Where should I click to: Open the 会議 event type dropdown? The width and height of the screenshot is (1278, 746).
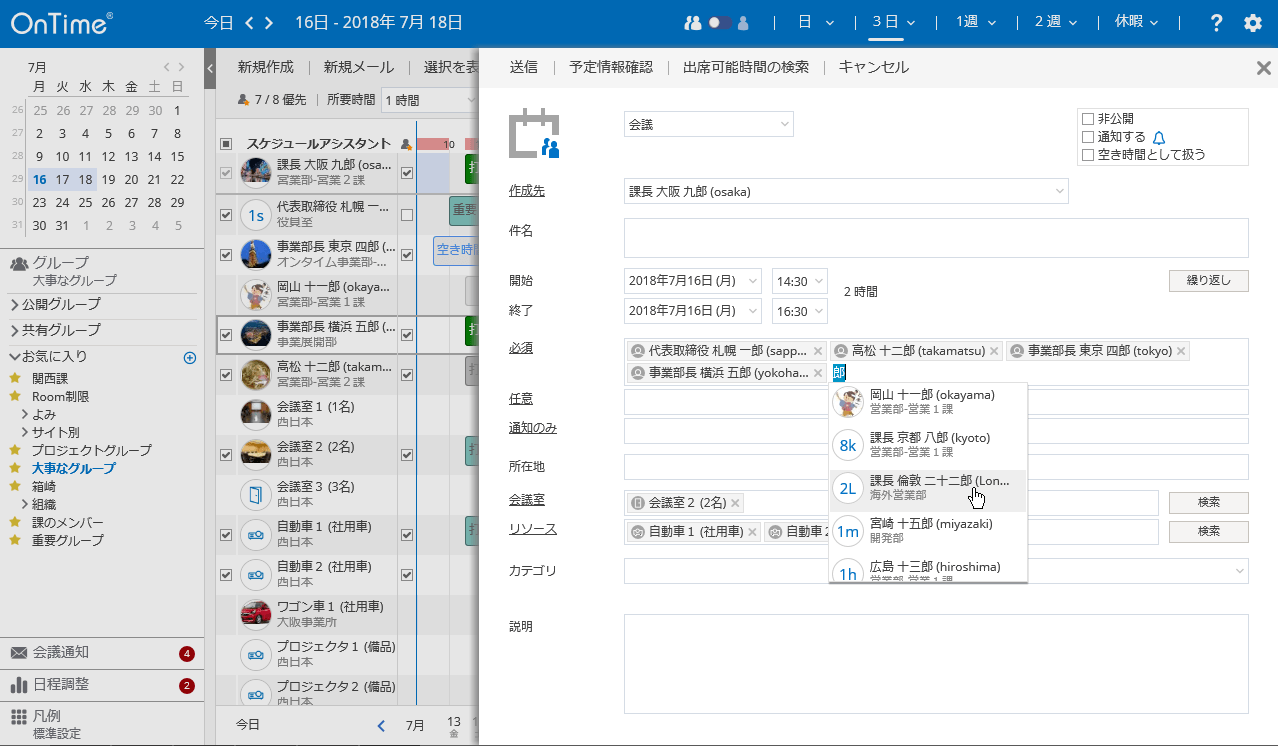[707, 123]
